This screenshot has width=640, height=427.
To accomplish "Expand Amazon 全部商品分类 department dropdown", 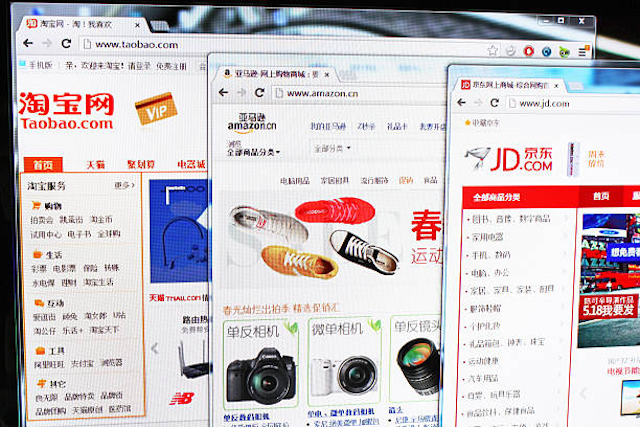I will click(x=253, y=151).
